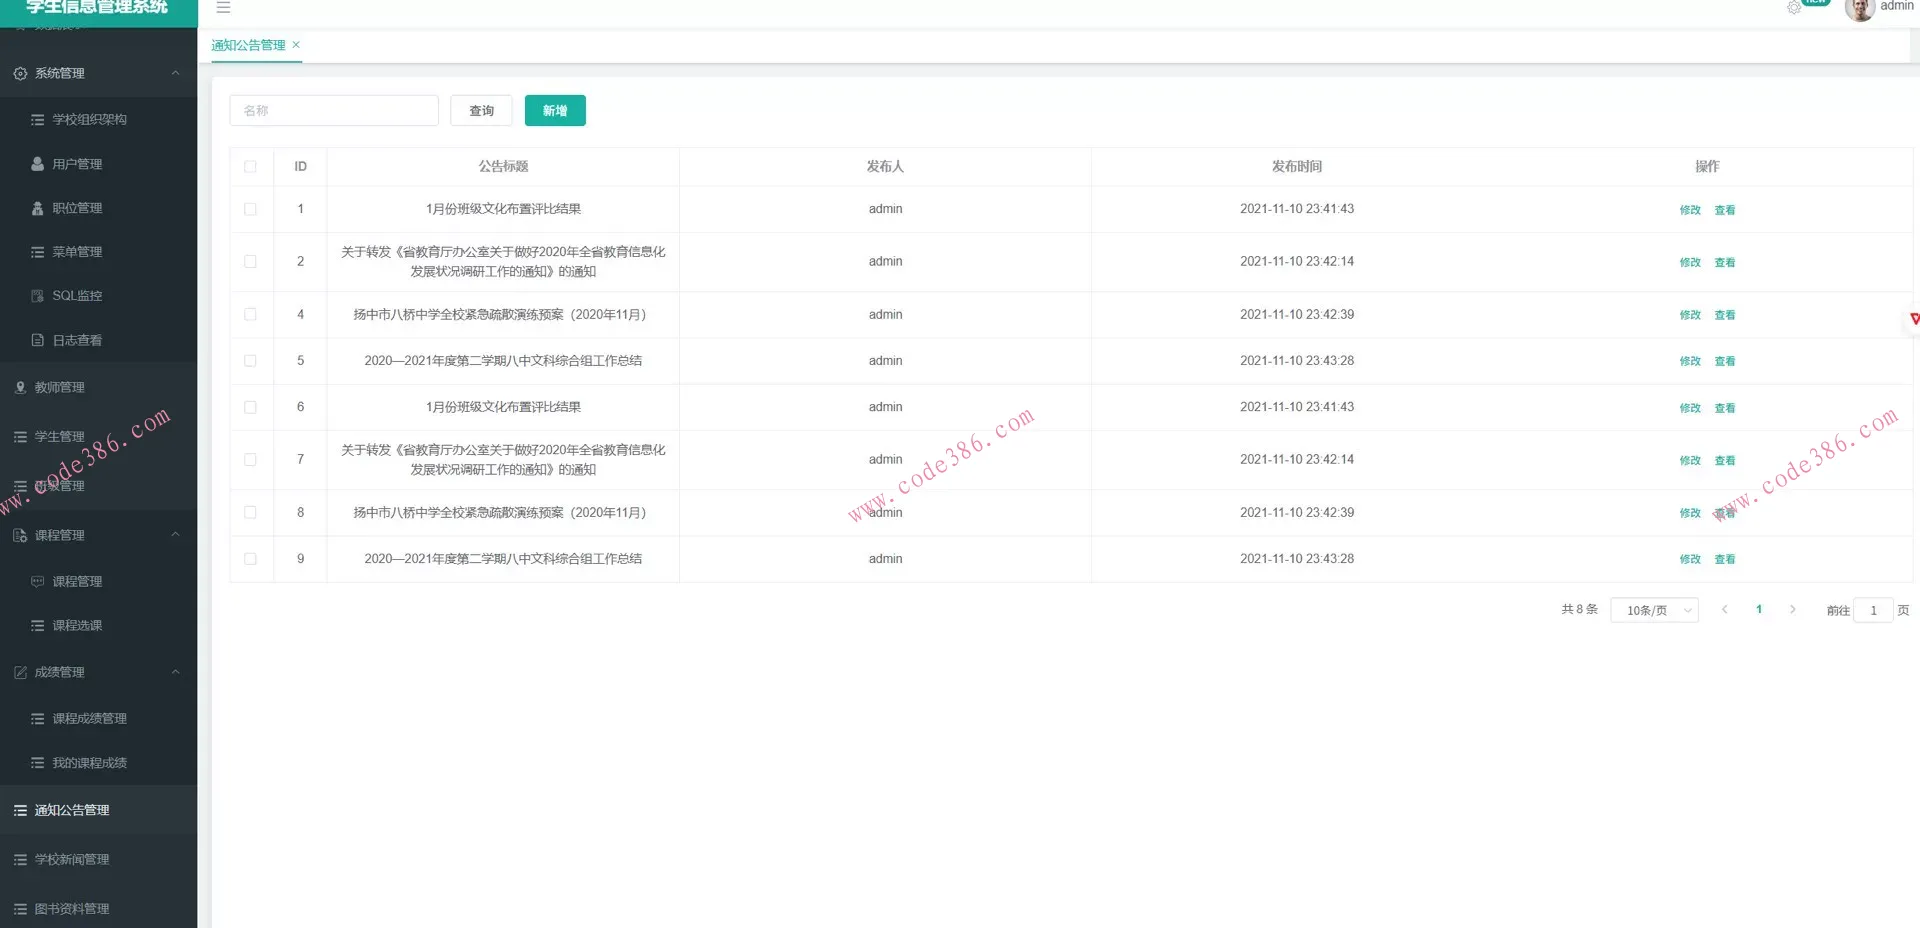Collapse the 成绩管理 menu chevron
This screenshot has height=928, width=1920.
click(175, 672)
